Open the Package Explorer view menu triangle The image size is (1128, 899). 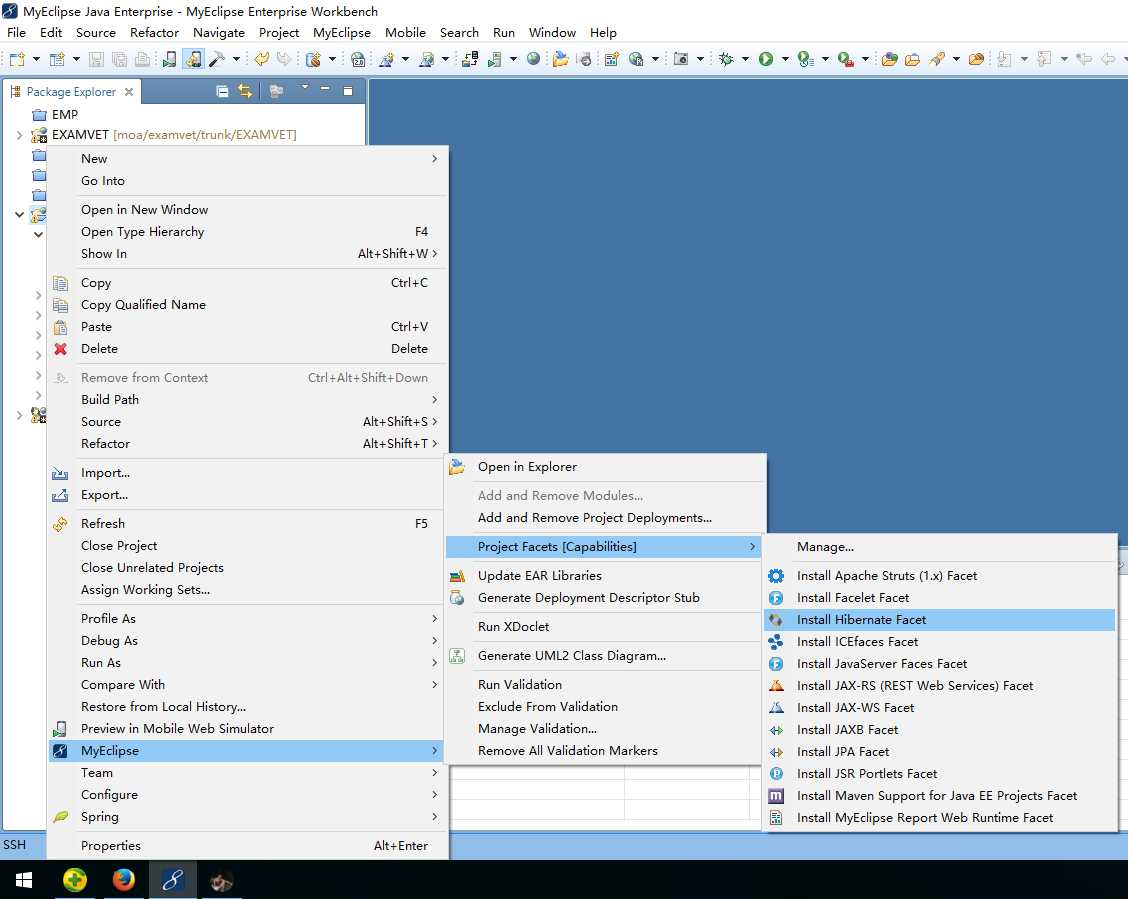[x=304, y=88]
